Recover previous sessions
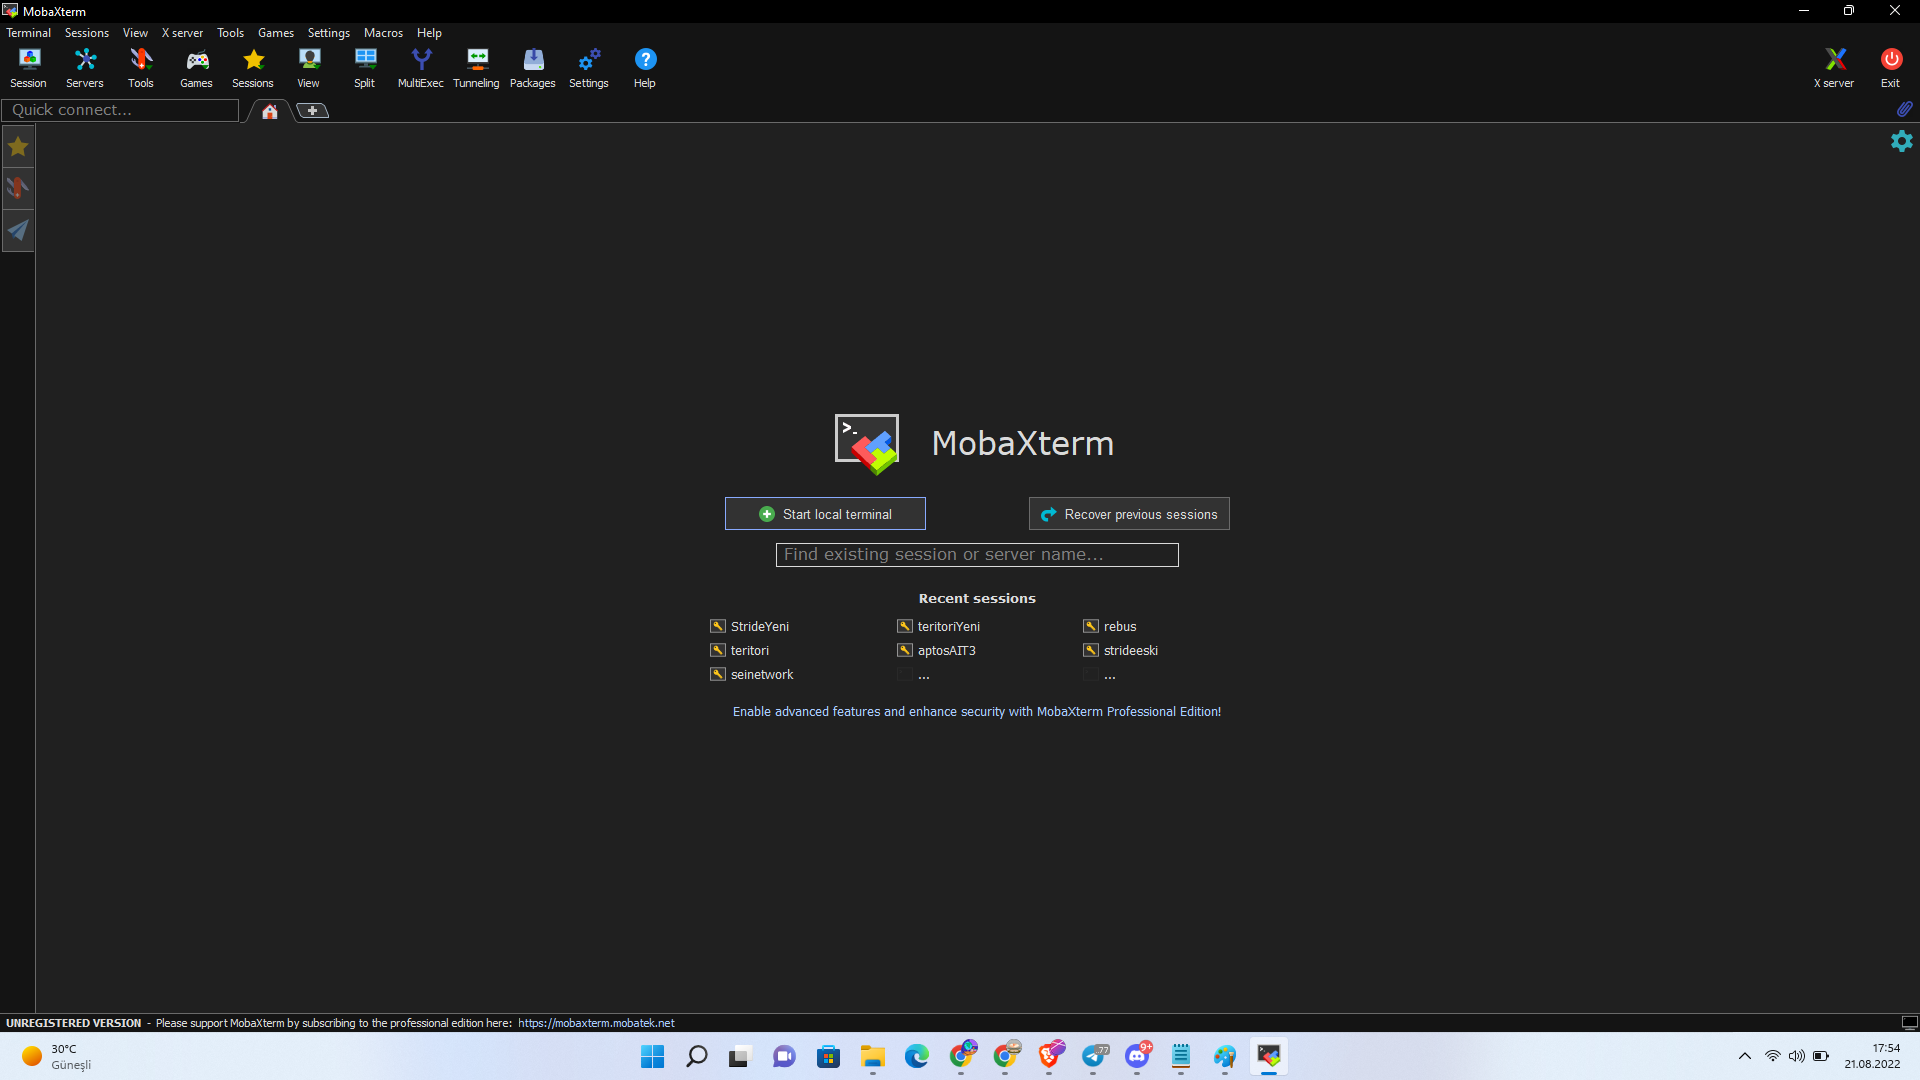The image size is (1920, 1080). point(1128,513)
